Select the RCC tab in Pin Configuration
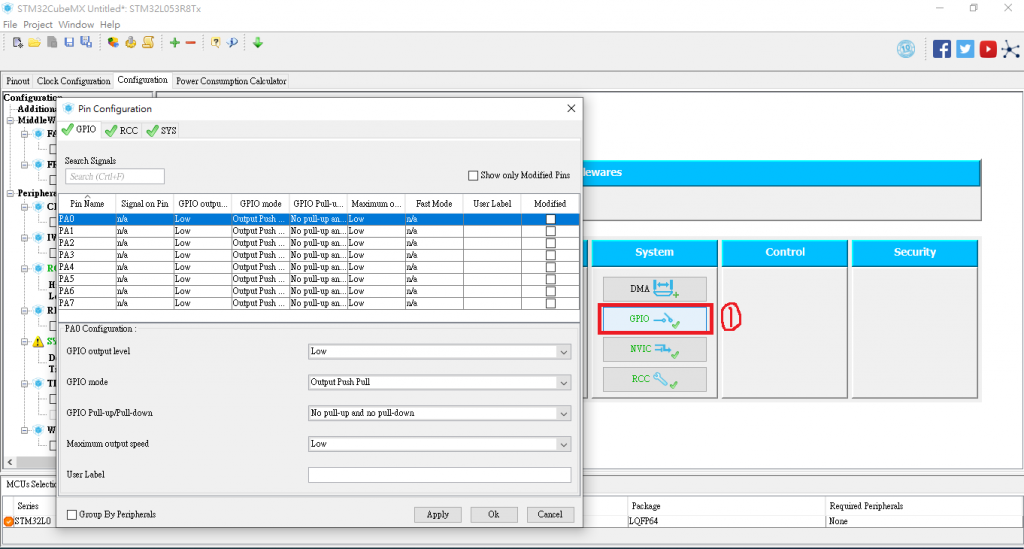Viewport: 1024px width, 549px height. click(121, 131)
